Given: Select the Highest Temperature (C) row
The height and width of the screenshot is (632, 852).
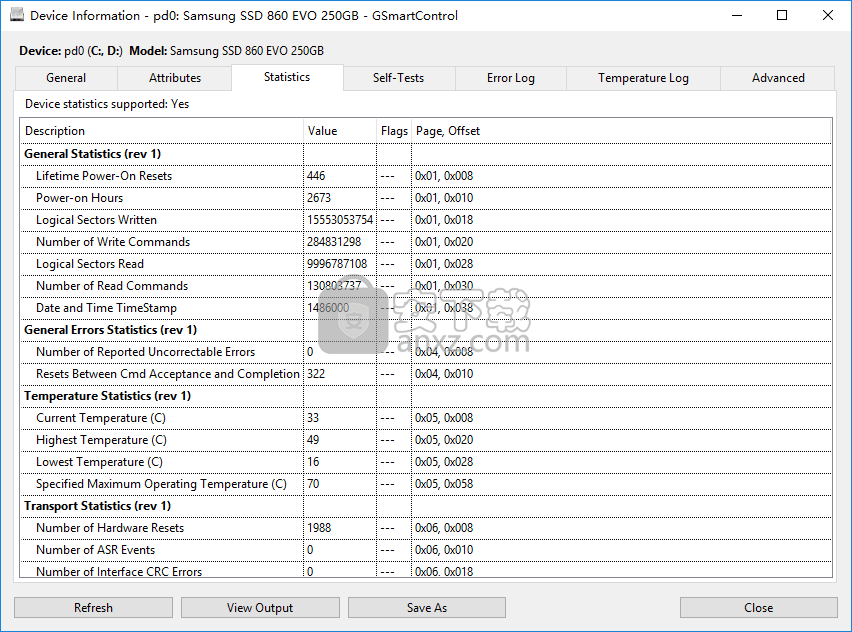Looking at the screenshot, I should 426,440.
